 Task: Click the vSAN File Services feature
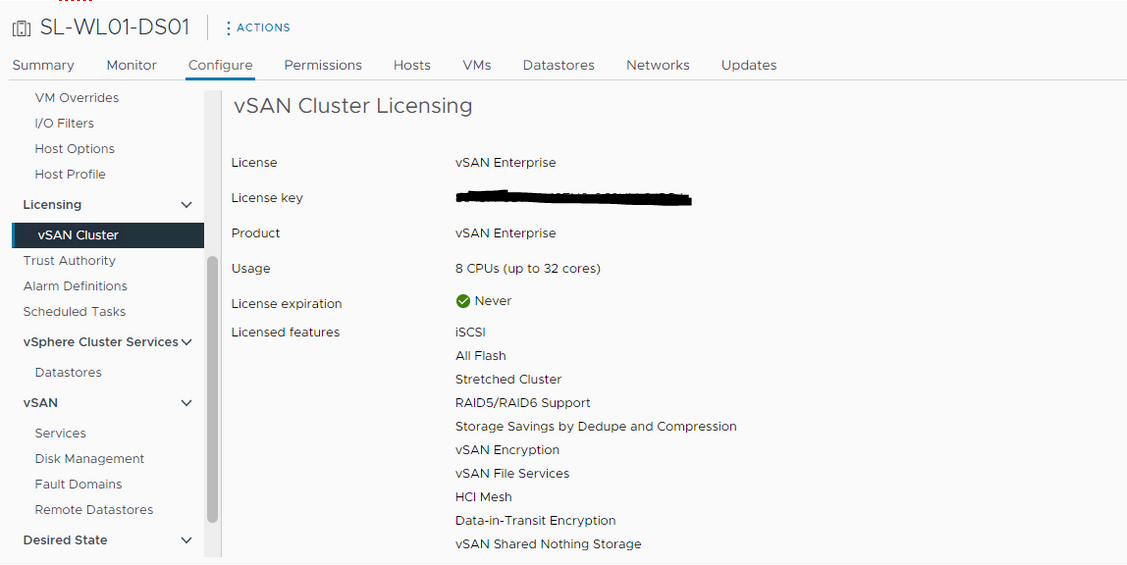512,474
